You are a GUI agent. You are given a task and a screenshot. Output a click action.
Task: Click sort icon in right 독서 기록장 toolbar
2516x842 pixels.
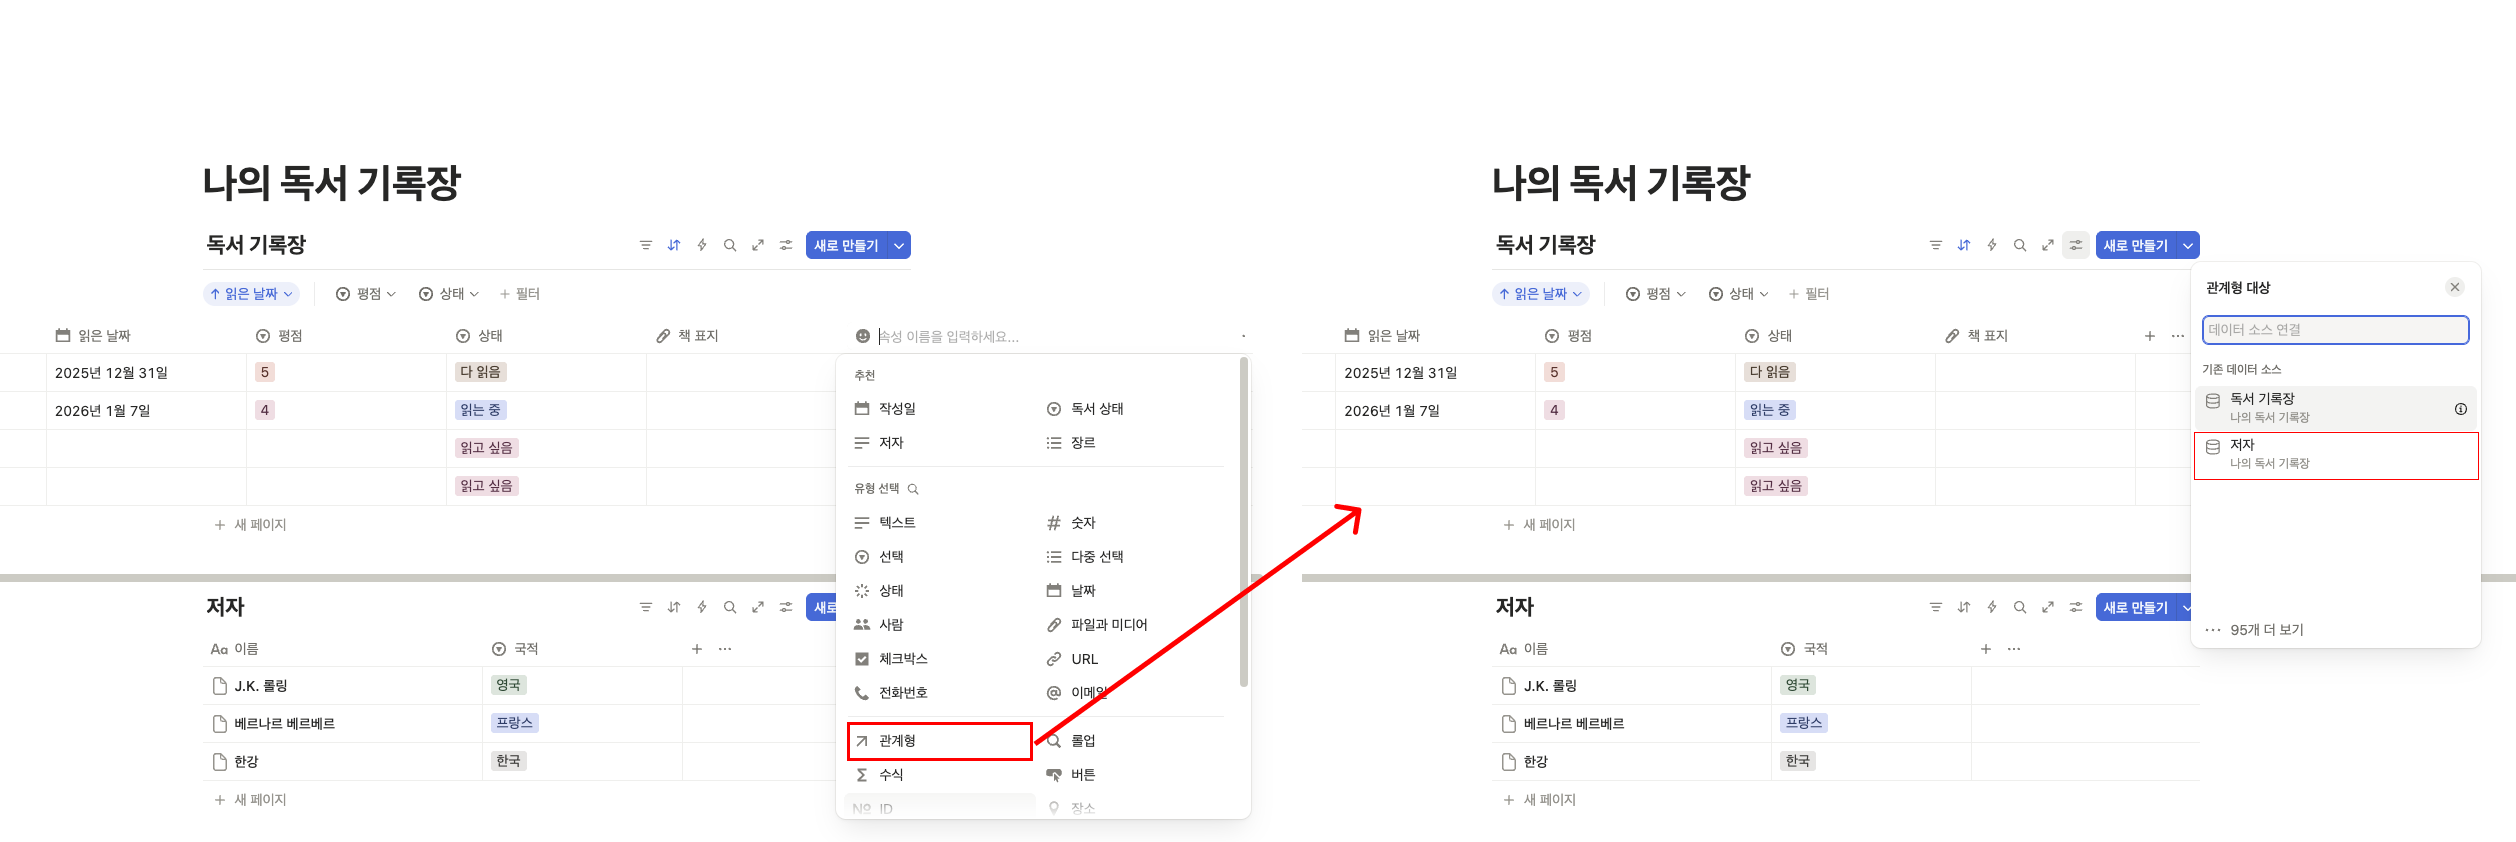tap(1964, 245)
